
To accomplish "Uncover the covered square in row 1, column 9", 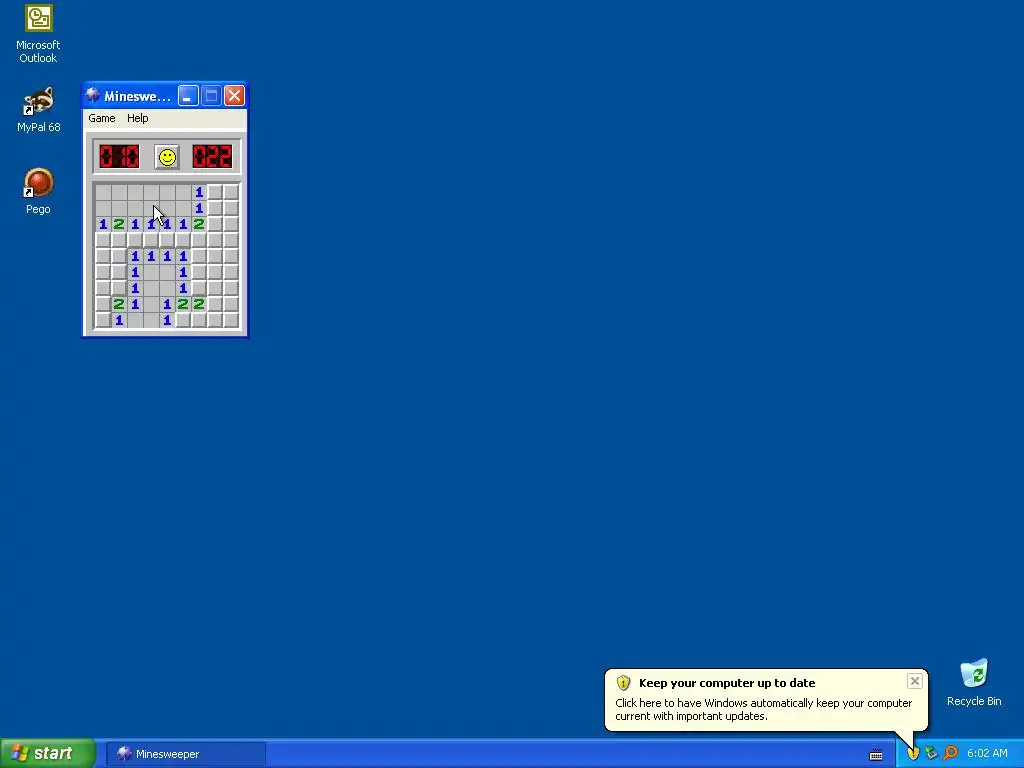I will pos(231,192).
